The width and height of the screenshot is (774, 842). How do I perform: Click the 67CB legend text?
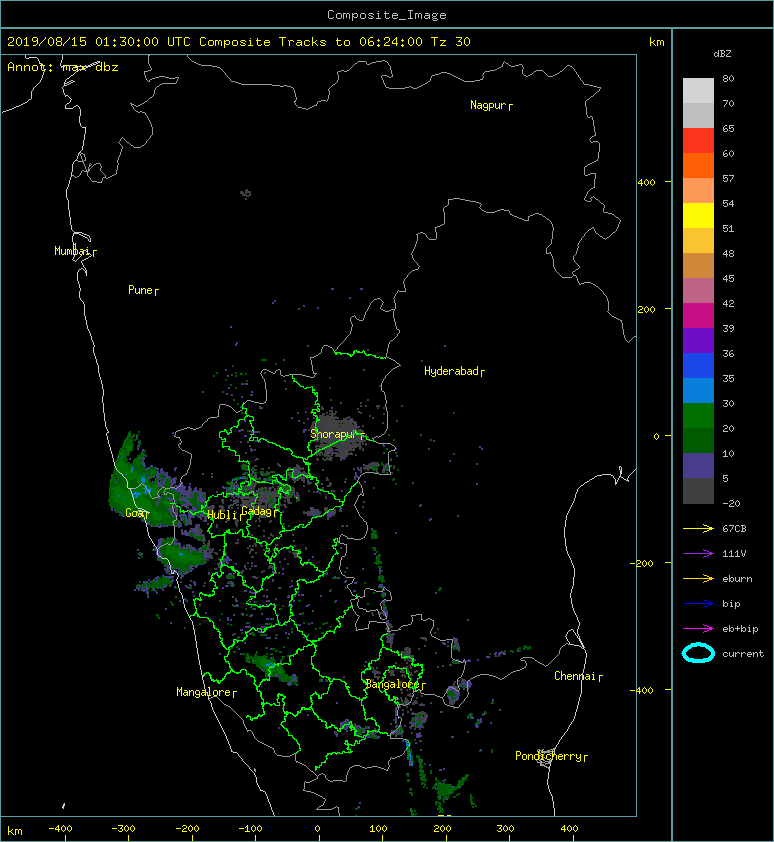734,529
